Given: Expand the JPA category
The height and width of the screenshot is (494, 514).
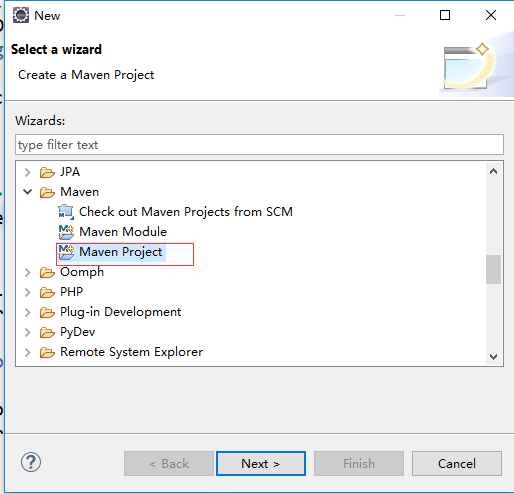Looking at the screenshot, I should 28,172.
